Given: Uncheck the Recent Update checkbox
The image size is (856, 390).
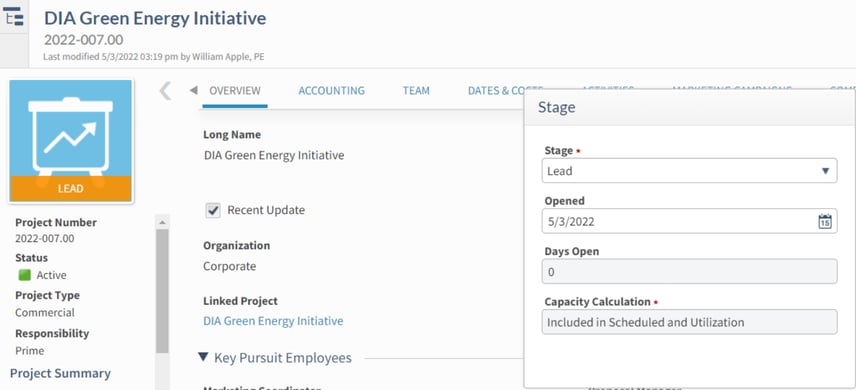Looking at the screenshot, I should click(x=213, y=210).
